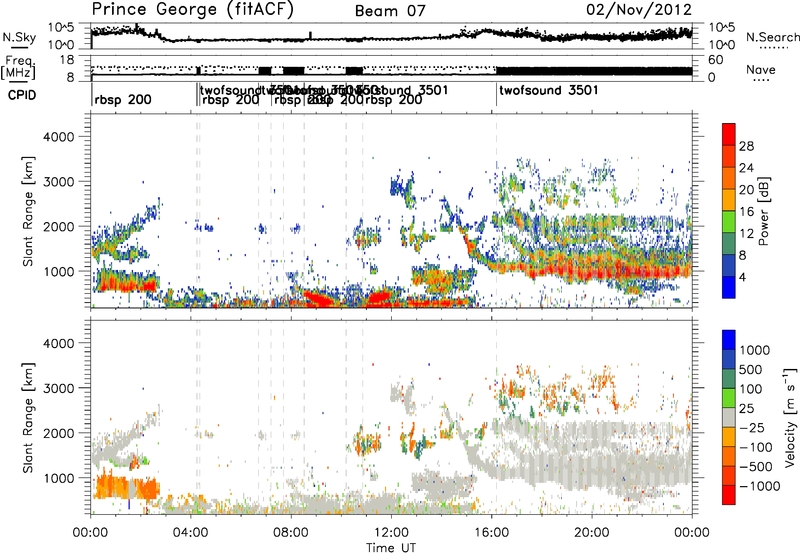Image resolution: width=800 pixels, height=554 pixels.
Task: Click the velocity panel 'Slant Range [km]' label
Action: coord(28,417)
